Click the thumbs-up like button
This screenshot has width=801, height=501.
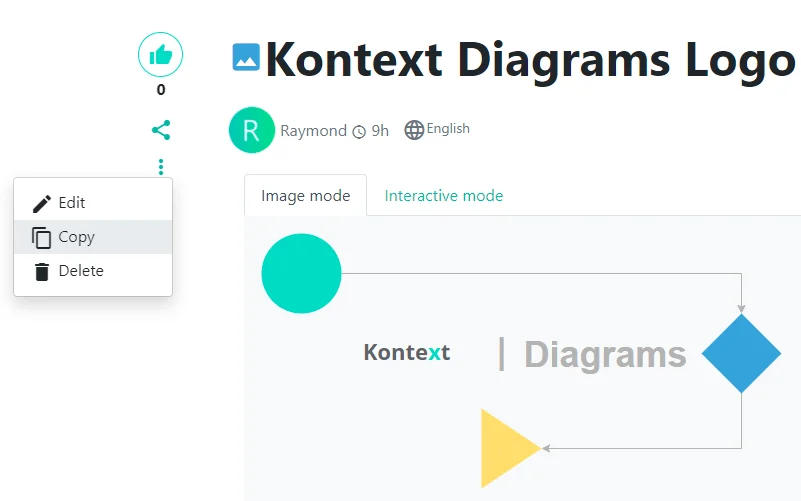pos(160,55)
